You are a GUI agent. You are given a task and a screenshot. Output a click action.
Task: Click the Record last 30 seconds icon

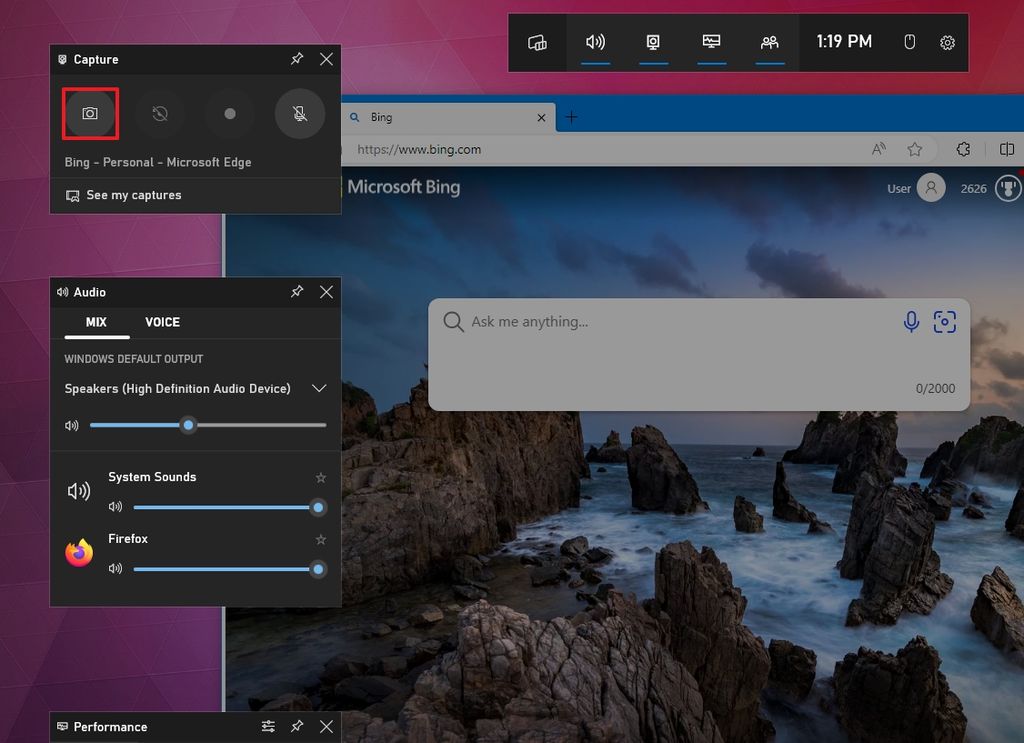159,113
